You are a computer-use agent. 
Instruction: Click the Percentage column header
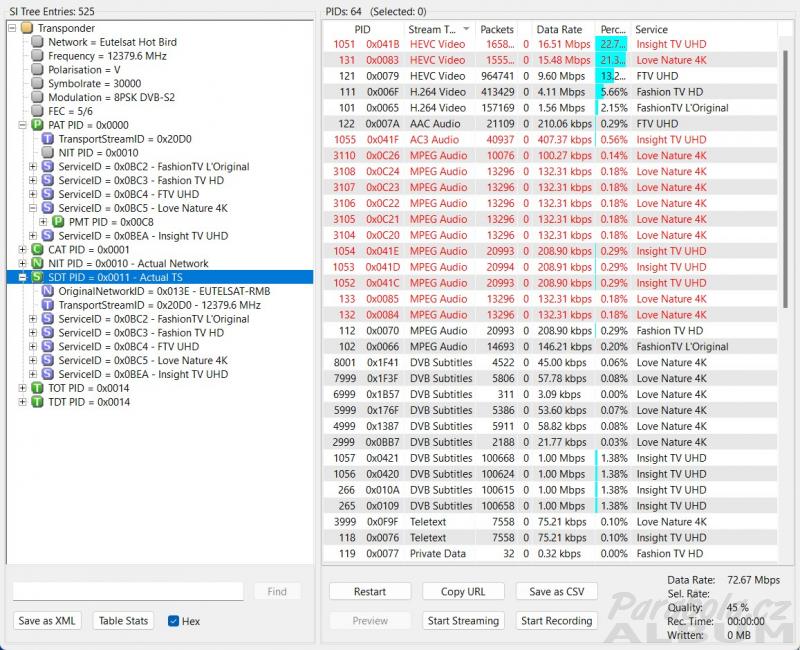613,29
